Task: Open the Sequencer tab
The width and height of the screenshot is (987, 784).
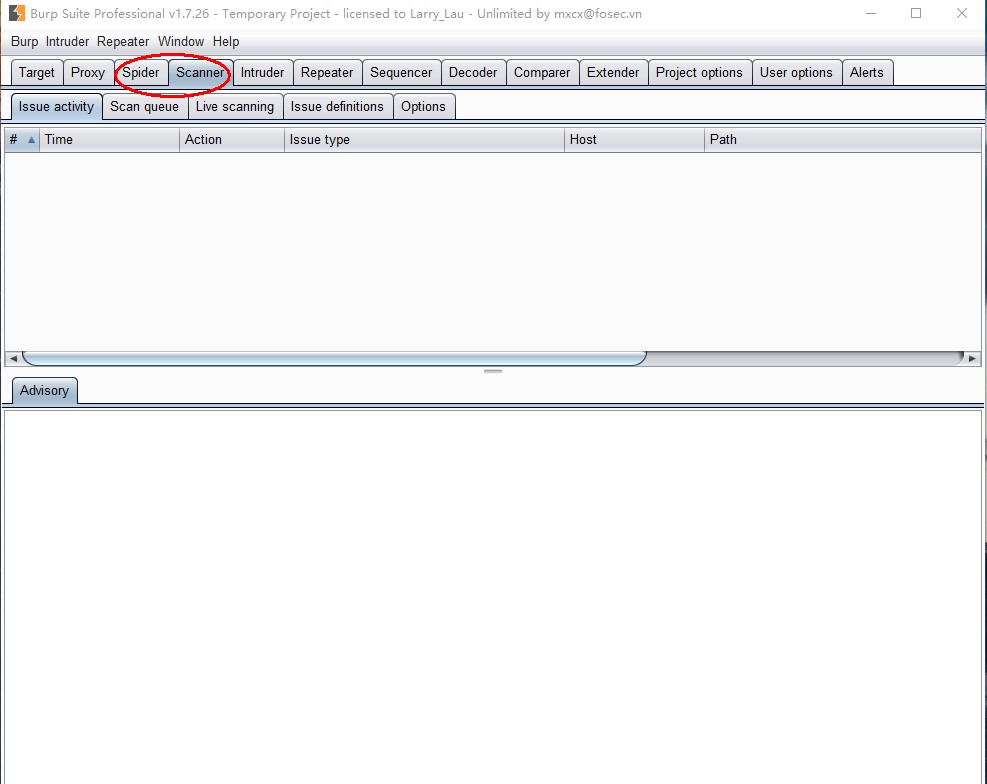Action: (x=401, y=72)
